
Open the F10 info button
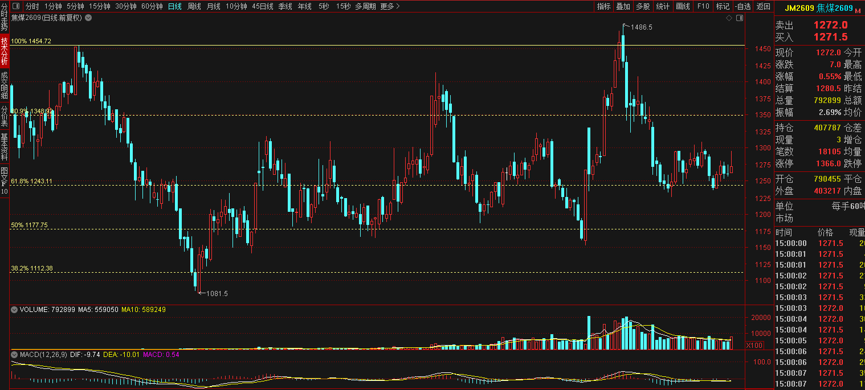[702, 7]
